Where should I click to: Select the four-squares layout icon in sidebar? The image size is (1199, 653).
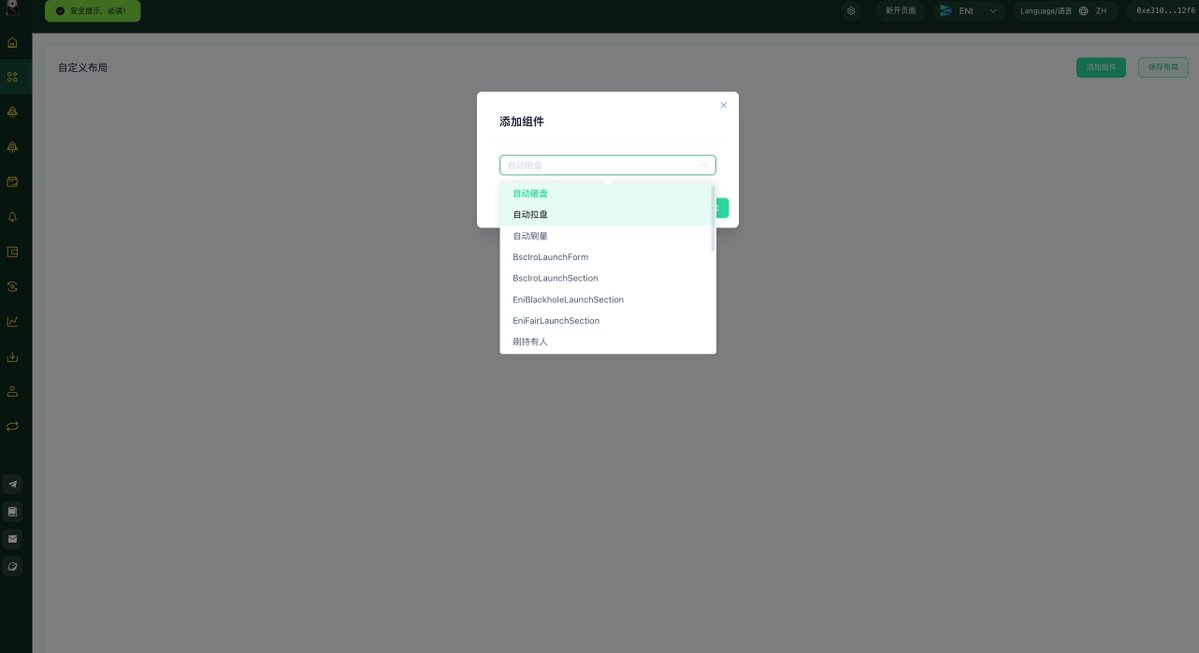[x=12, y=77]
